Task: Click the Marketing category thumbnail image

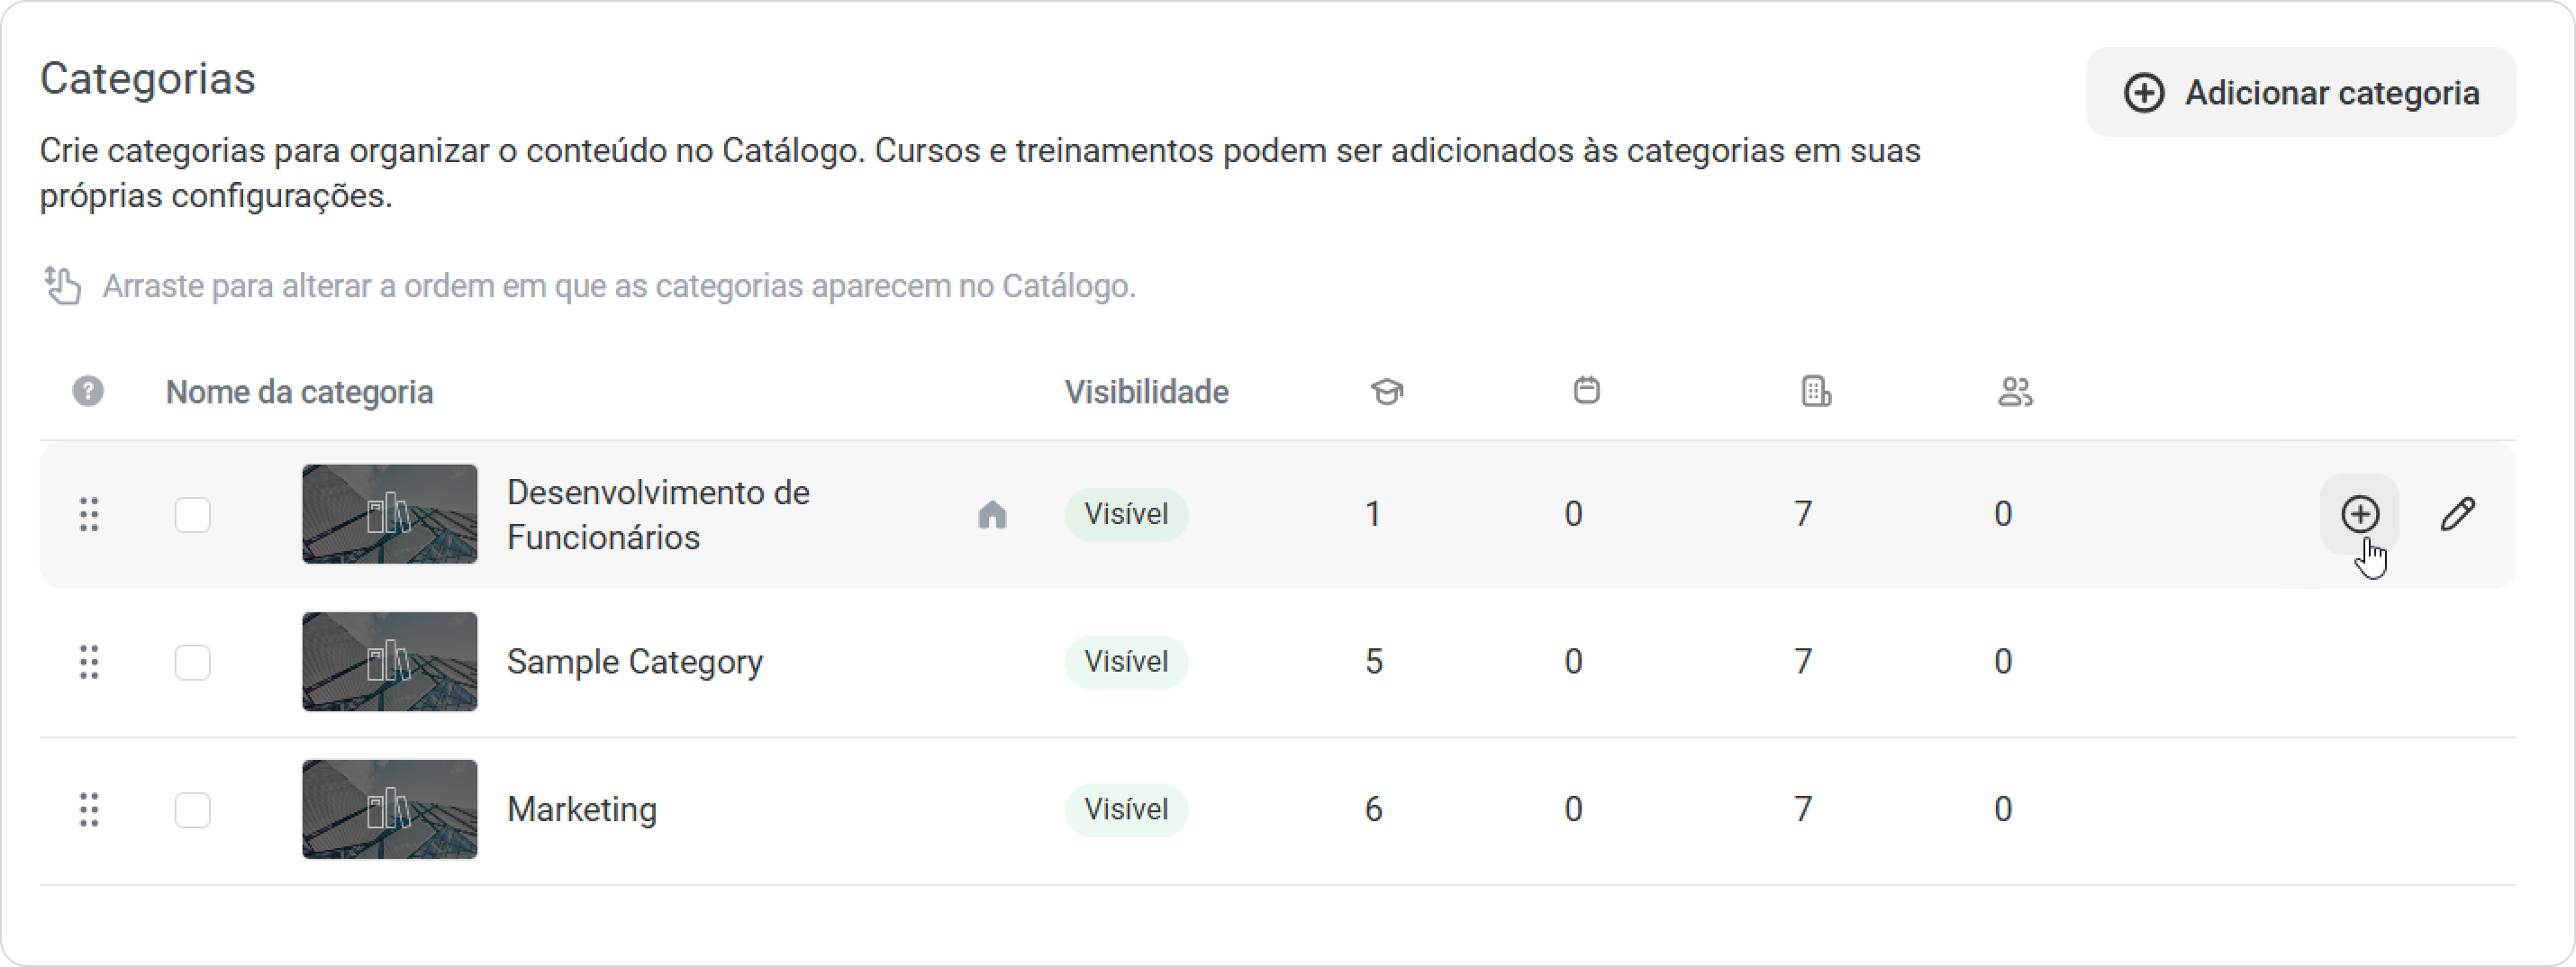Action: click(390, 810)
